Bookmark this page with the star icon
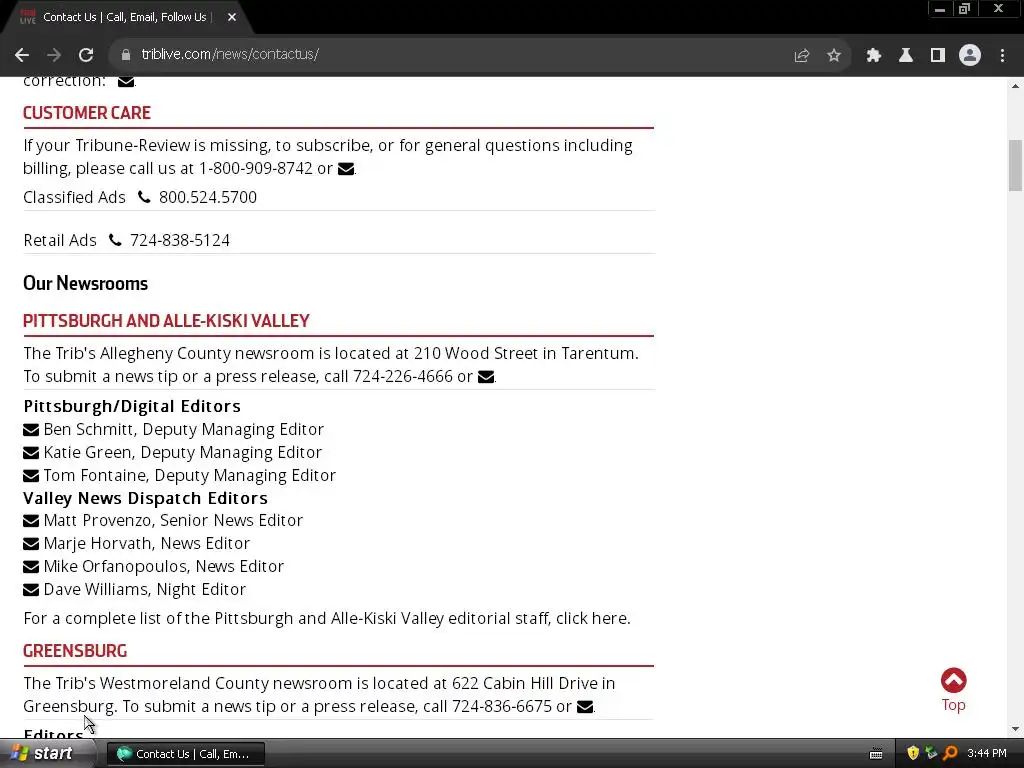The image size is (1024, 768). click(x=834, y=56)
